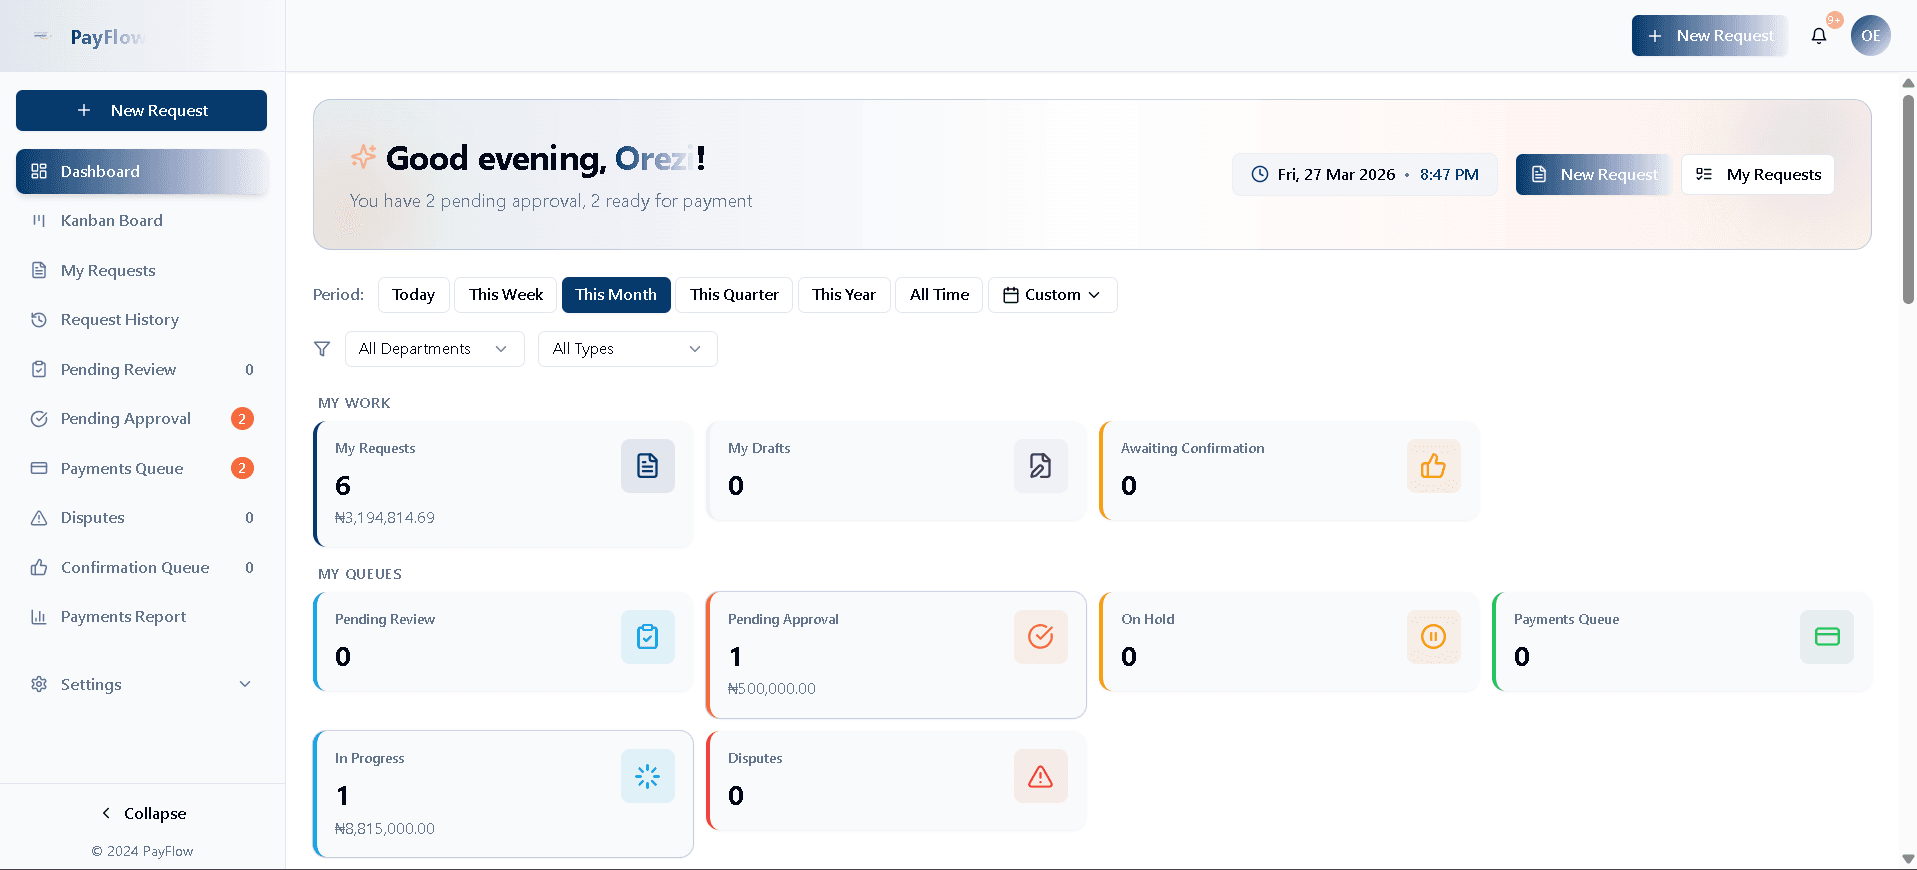Click the Payments Queue green card icon
This screenshot has height=870, width=1917.
pos(1827,637)
